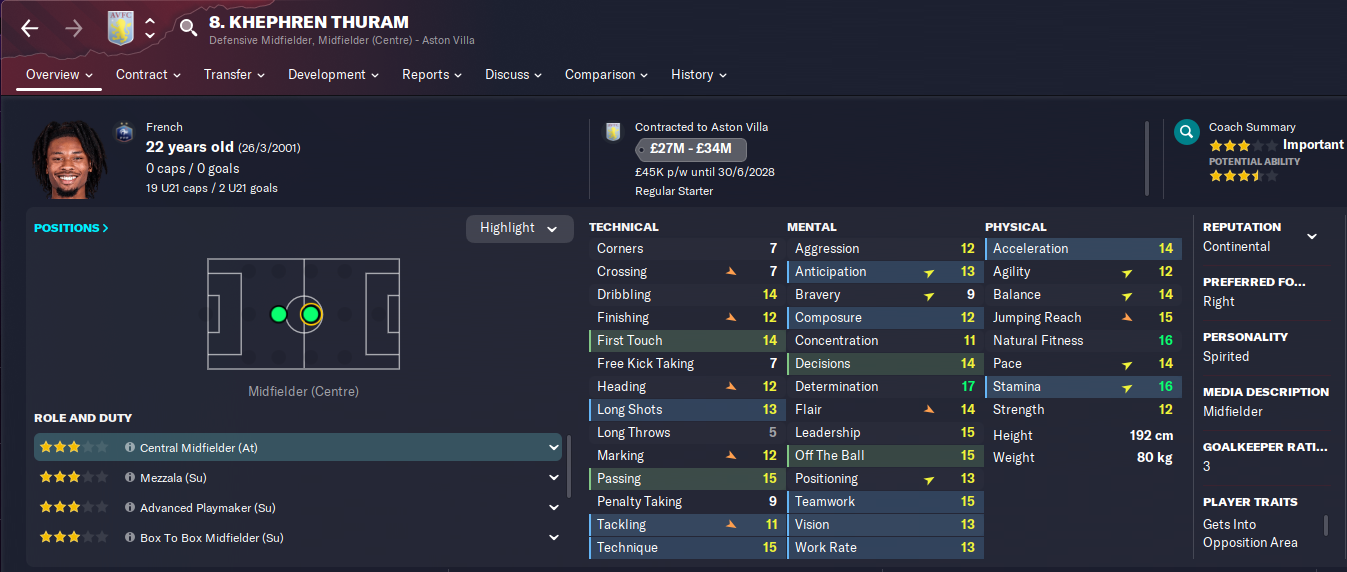The height and width of the screenshot is (572, 1347).
Task: Click the next/previous player stepper arrows
Action: 150,28
